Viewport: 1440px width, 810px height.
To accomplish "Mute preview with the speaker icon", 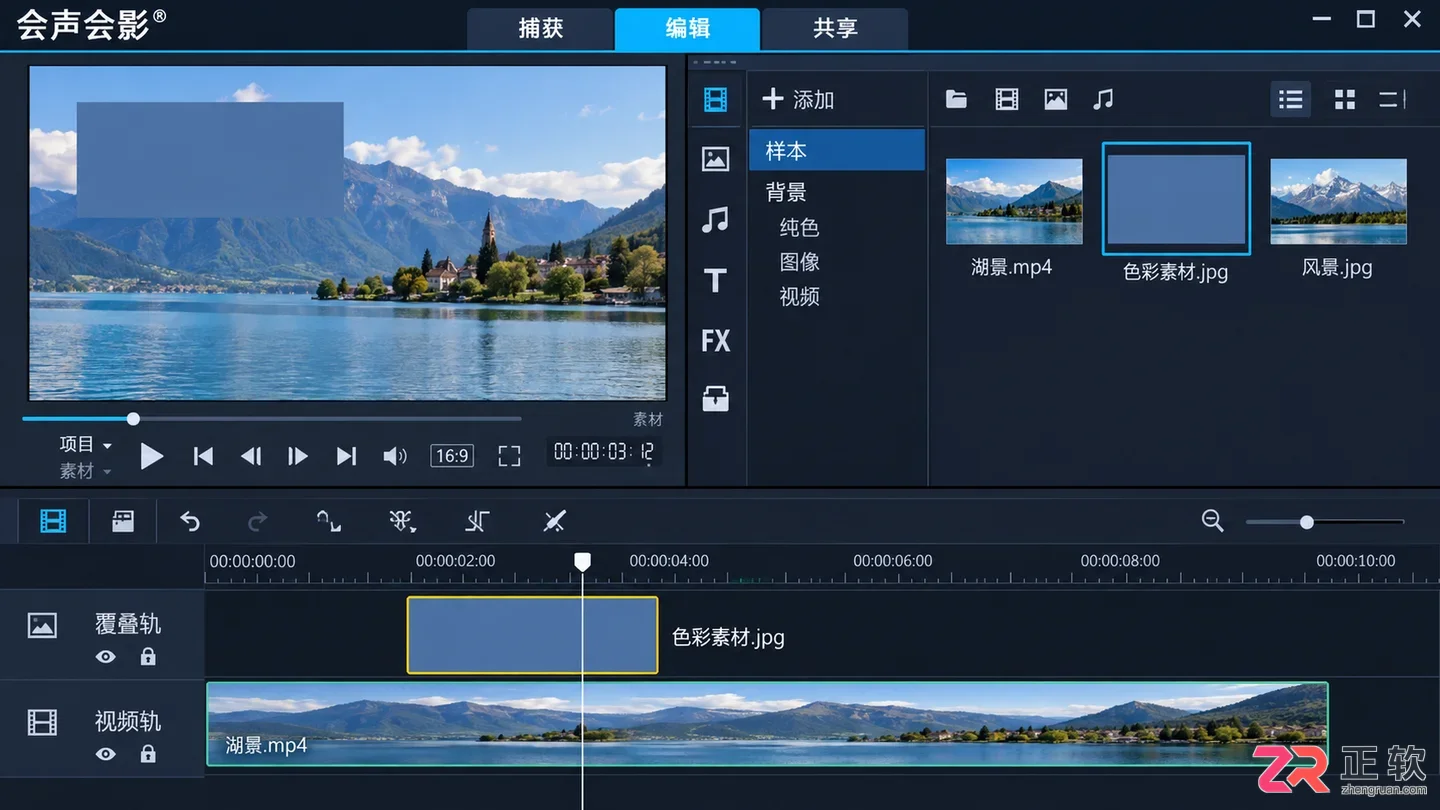I will (x=395, y=456).
